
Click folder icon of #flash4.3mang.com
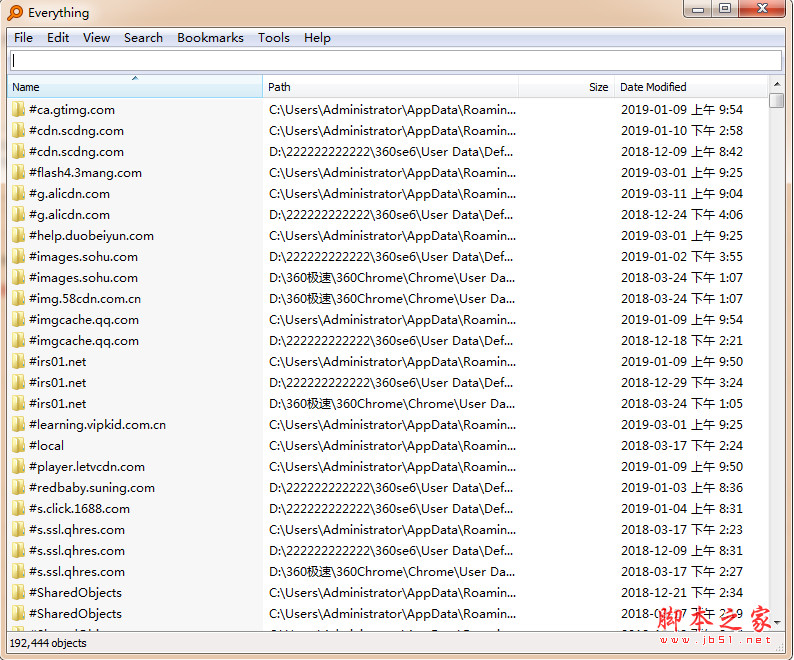18,173
